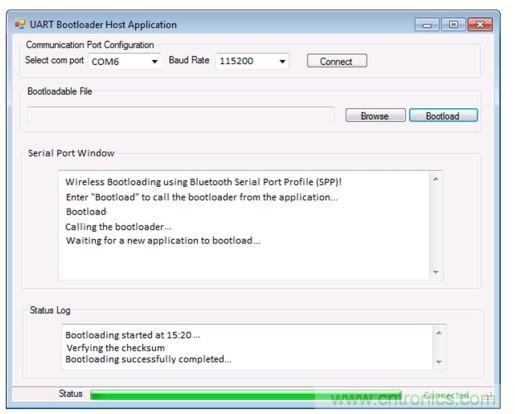515x414 pixels.
Task: Click the 'Bootloading started at 15:20' log line
Action: 133,335
